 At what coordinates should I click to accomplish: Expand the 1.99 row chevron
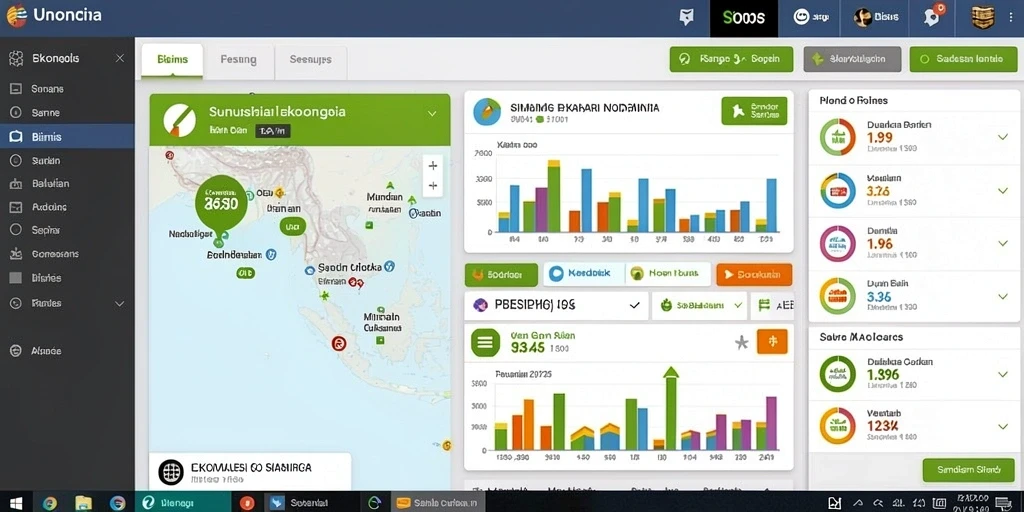tap(1003, 137)
